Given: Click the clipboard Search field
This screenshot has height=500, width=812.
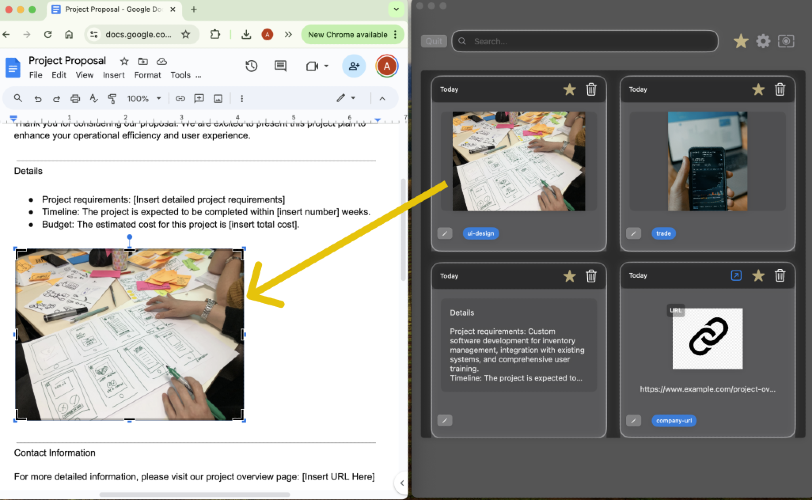Looking at the screenshot, I should [x=585, y=41].
